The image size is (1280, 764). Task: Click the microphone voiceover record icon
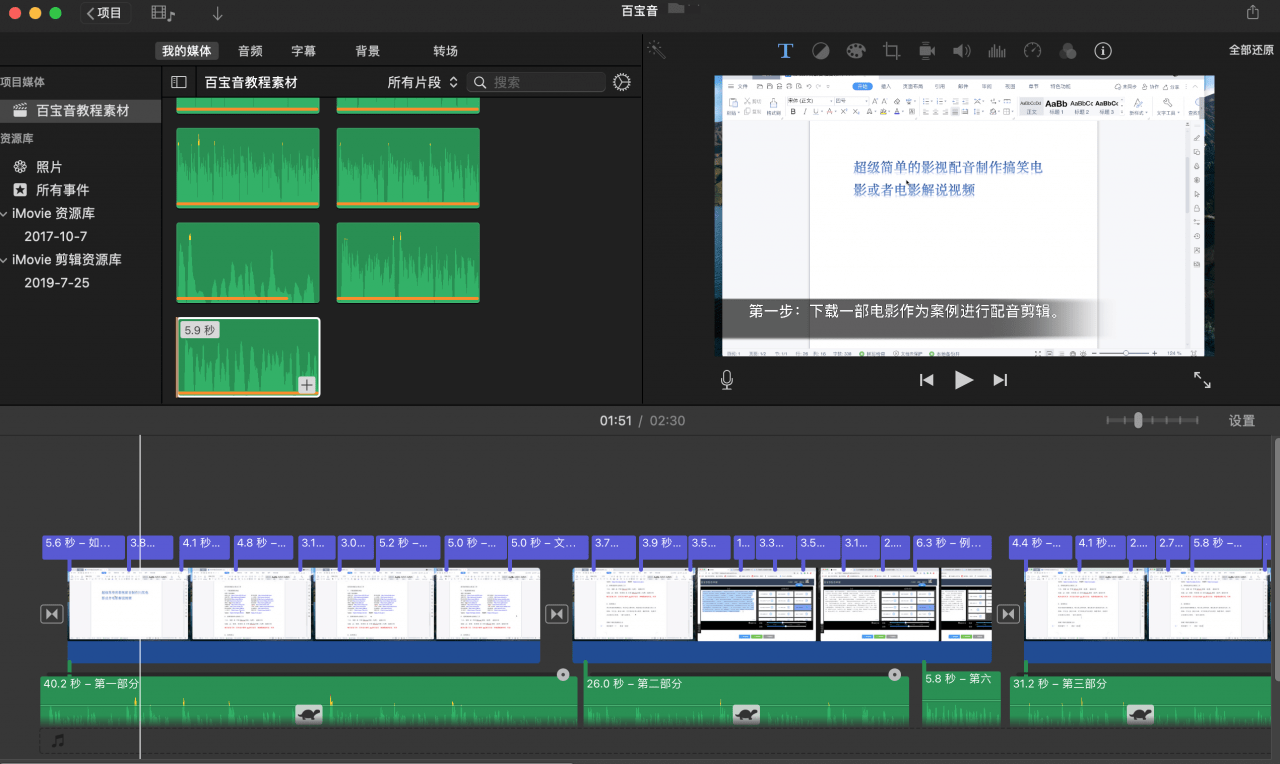click(727, 380)
